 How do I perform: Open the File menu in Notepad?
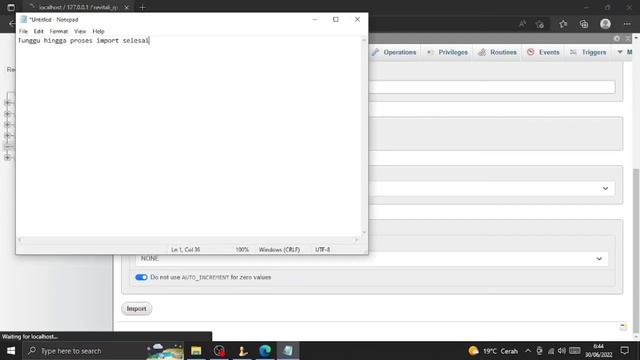(x=23, y=31)
